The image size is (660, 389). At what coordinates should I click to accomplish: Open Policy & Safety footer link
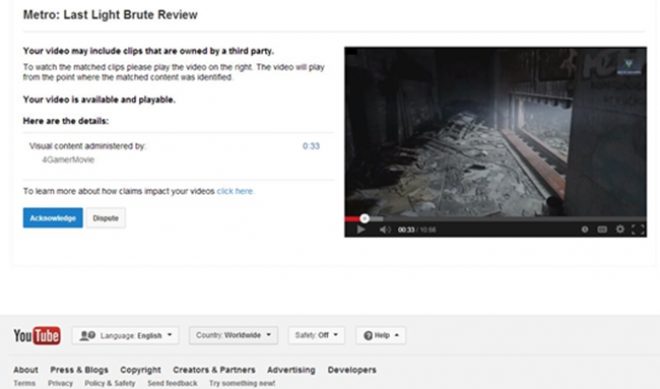(110, 383)
